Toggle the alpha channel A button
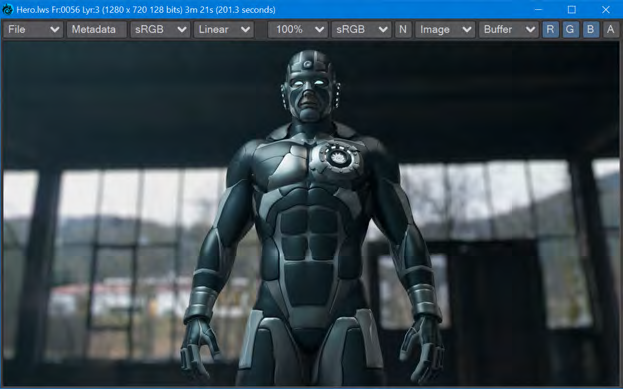The height and width of the screenshot is (389, 623). [x=611, y=29]
